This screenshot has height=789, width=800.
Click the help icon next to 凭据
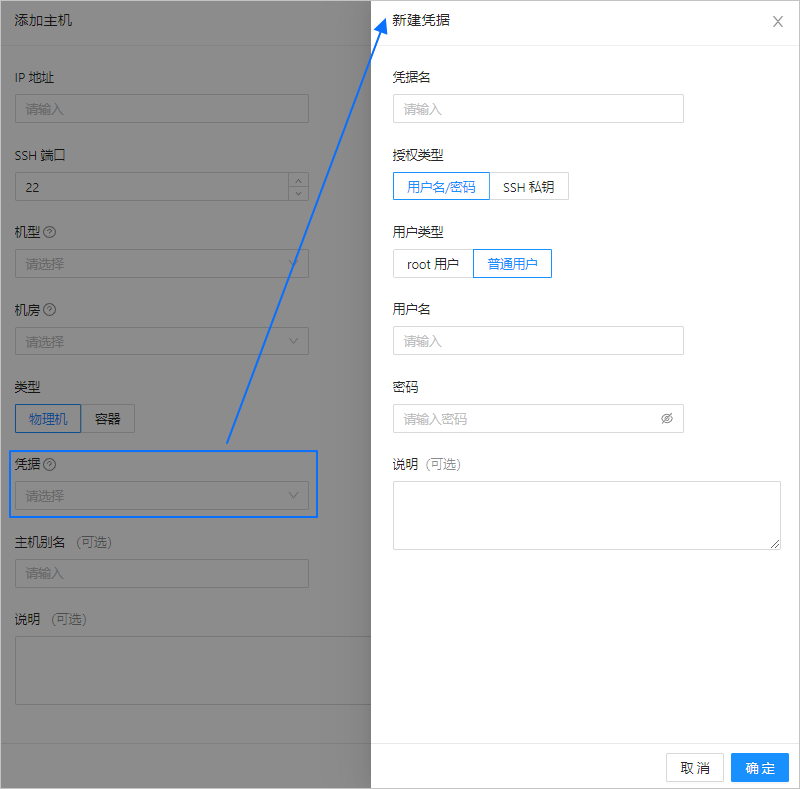pyautogui.click(x=49, y=464)
